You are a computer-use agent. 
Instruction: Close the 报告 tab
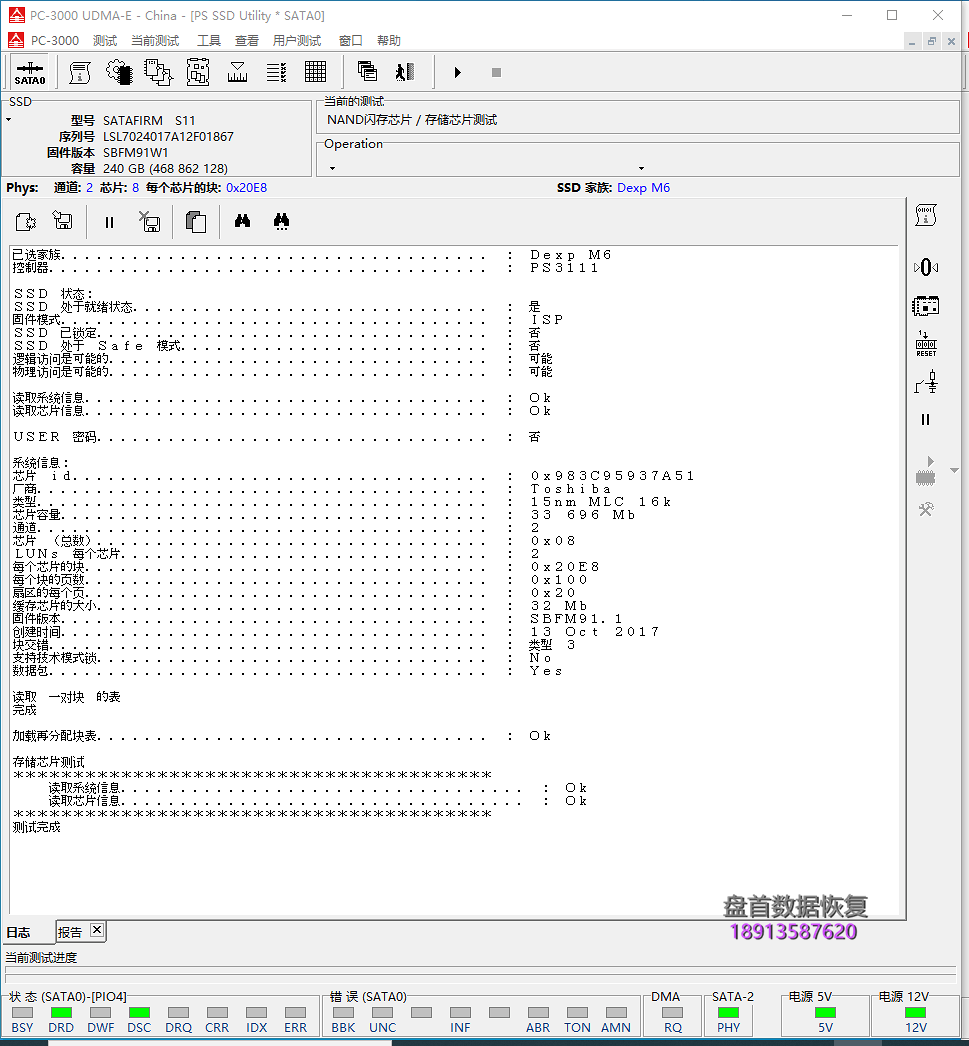(x=97, y=930)
